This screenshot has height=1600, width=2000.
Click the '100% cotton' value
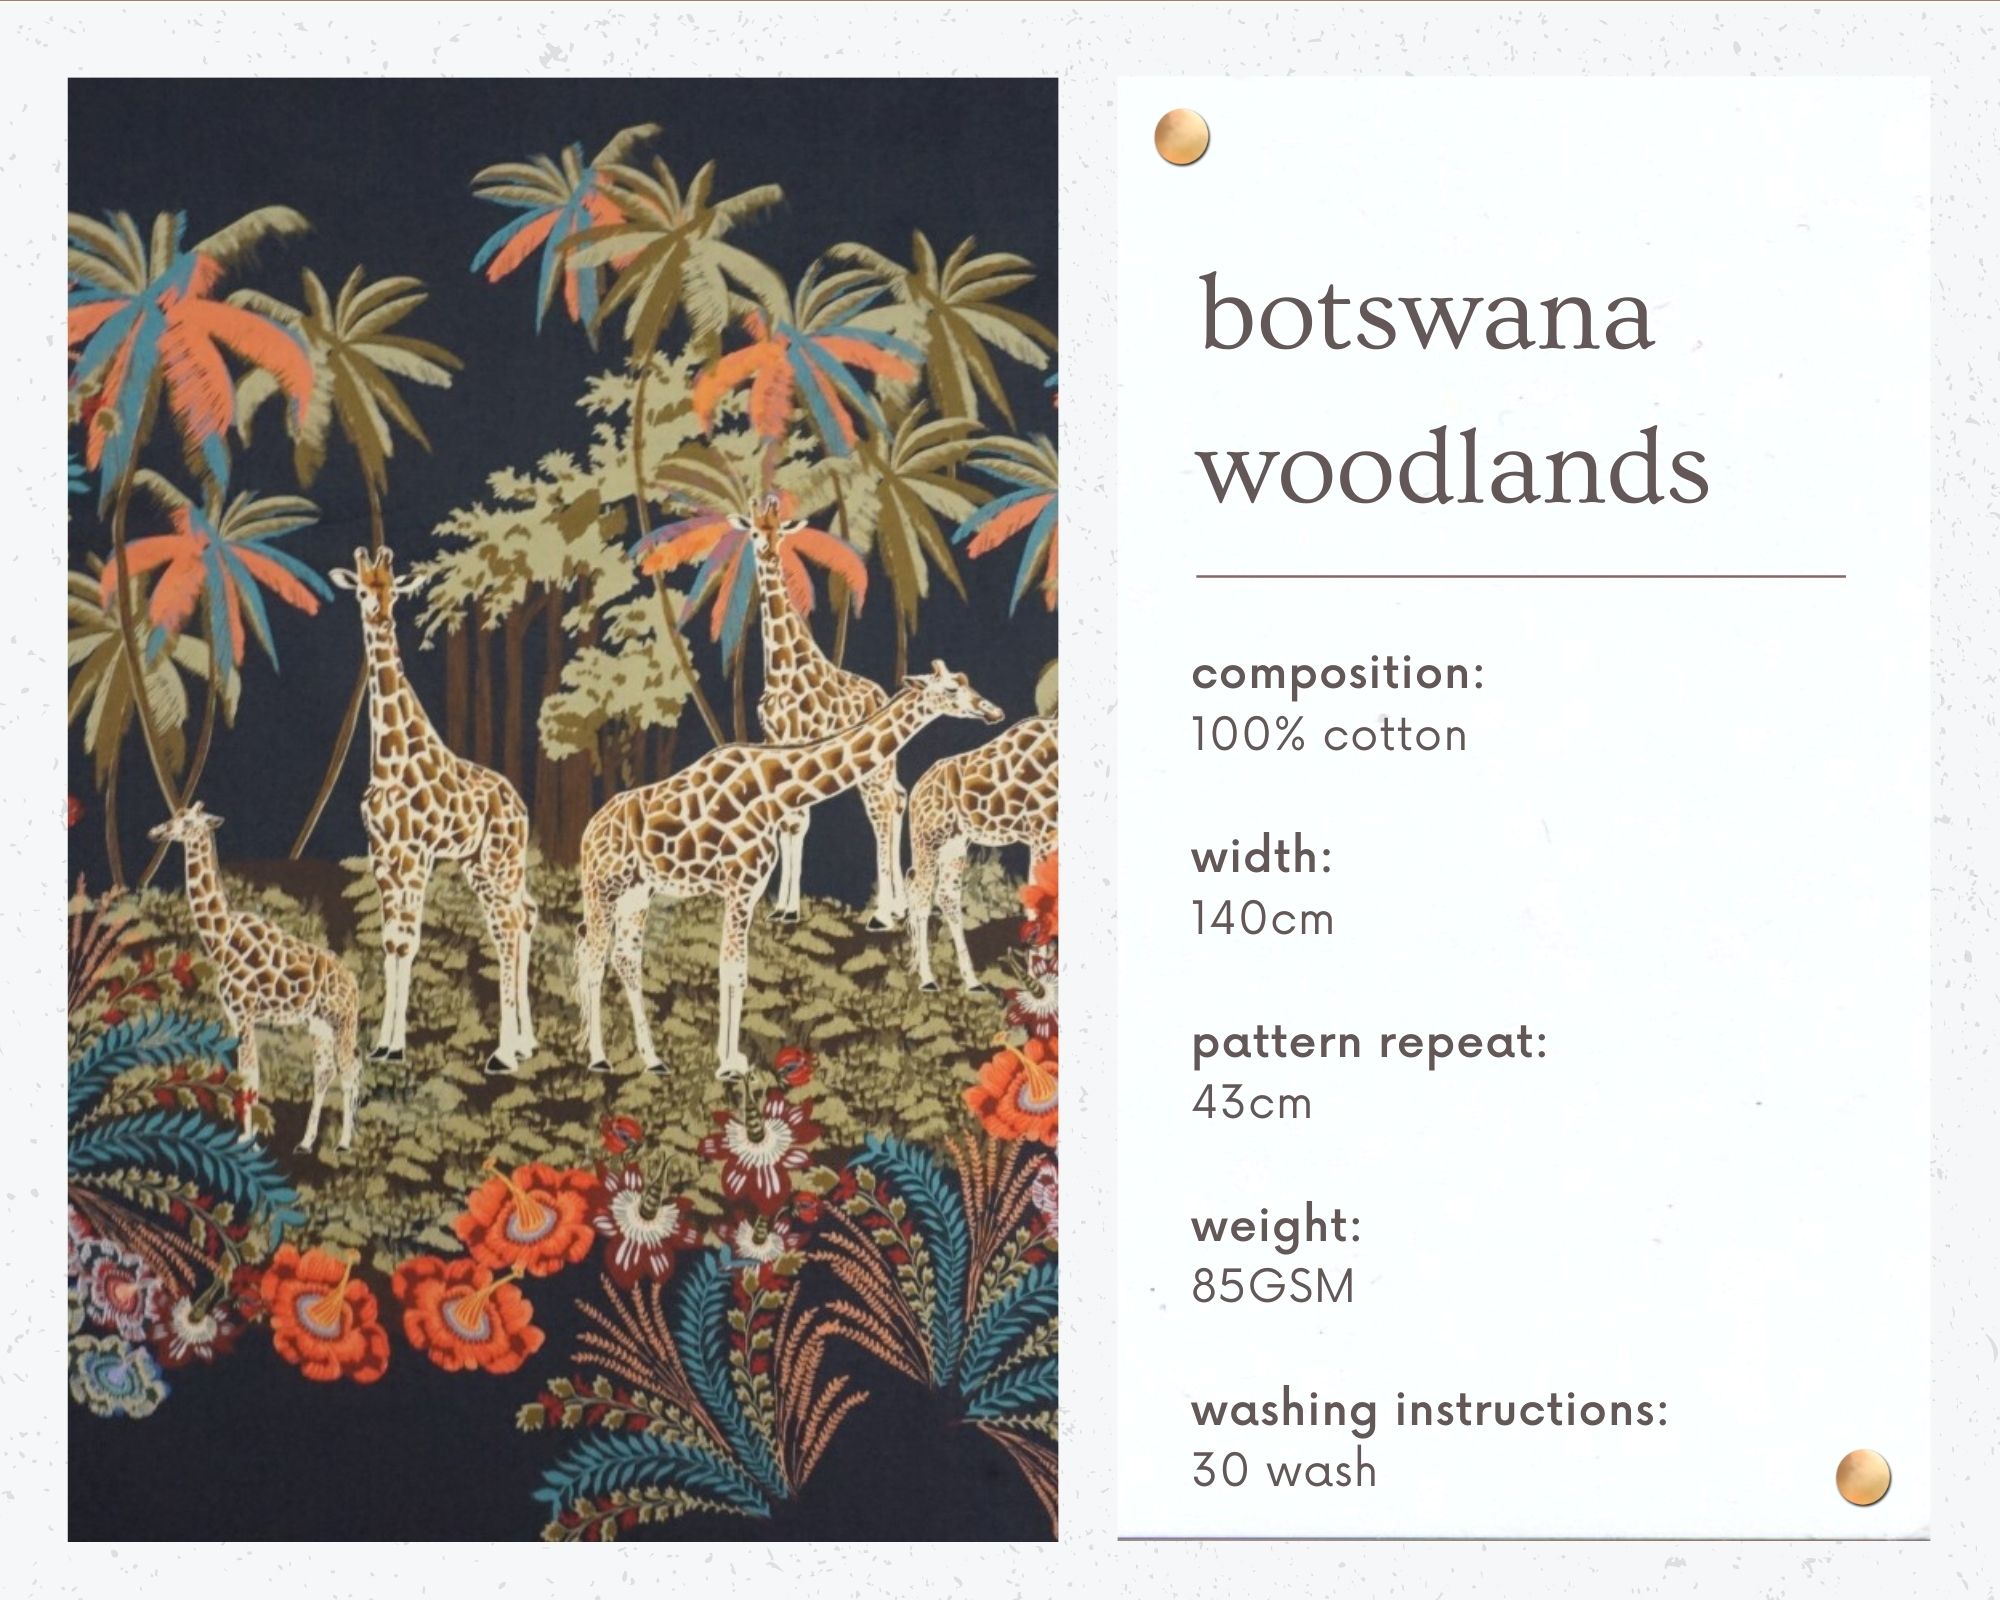click(1329, 736)
